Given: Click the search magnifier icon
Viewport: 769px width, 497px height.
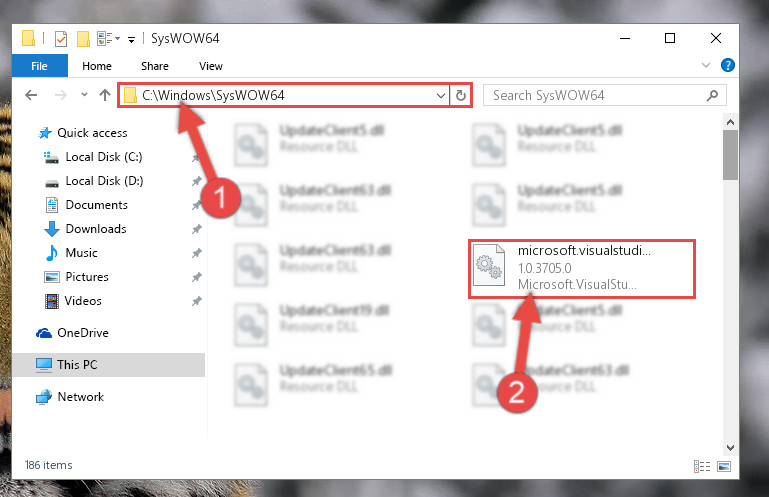Looking at the screenshot, I should [712, 95].
